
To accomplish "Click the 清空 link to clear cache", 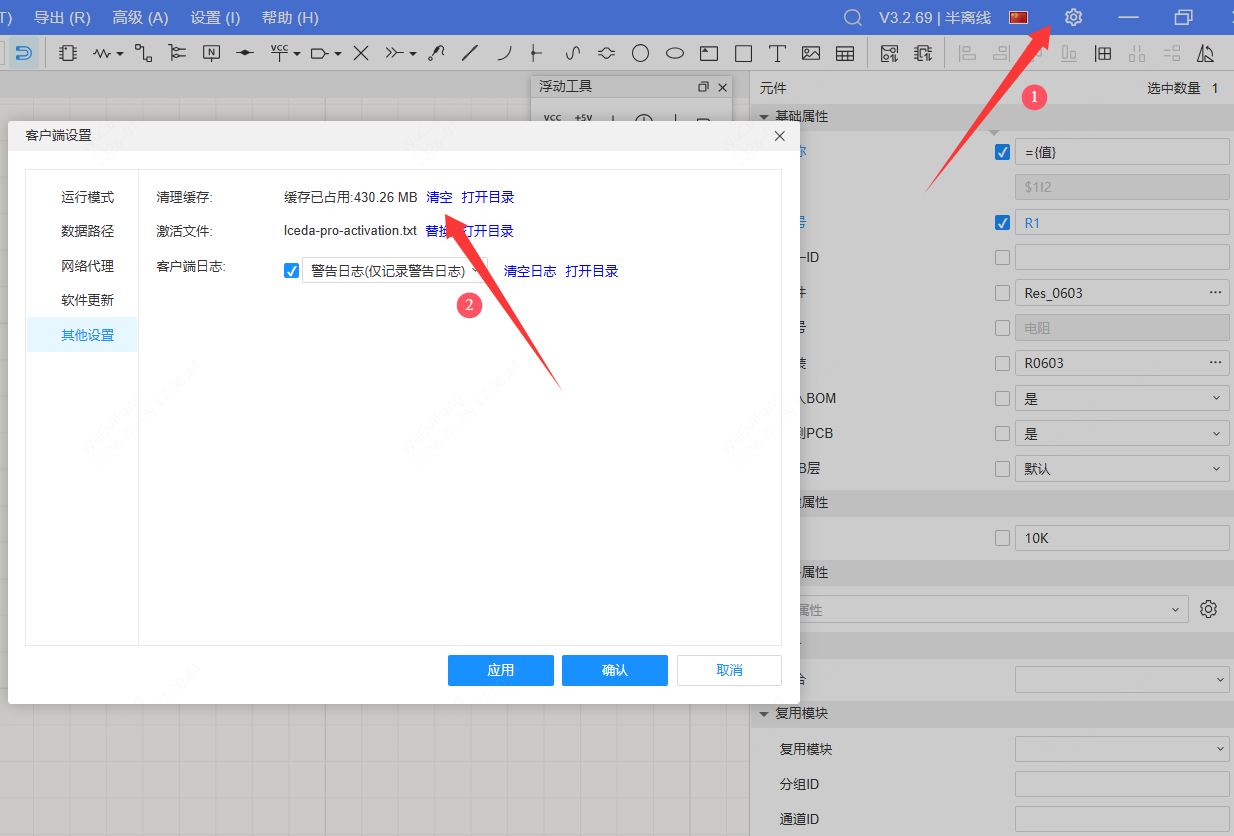I will [x=439, y=197].
